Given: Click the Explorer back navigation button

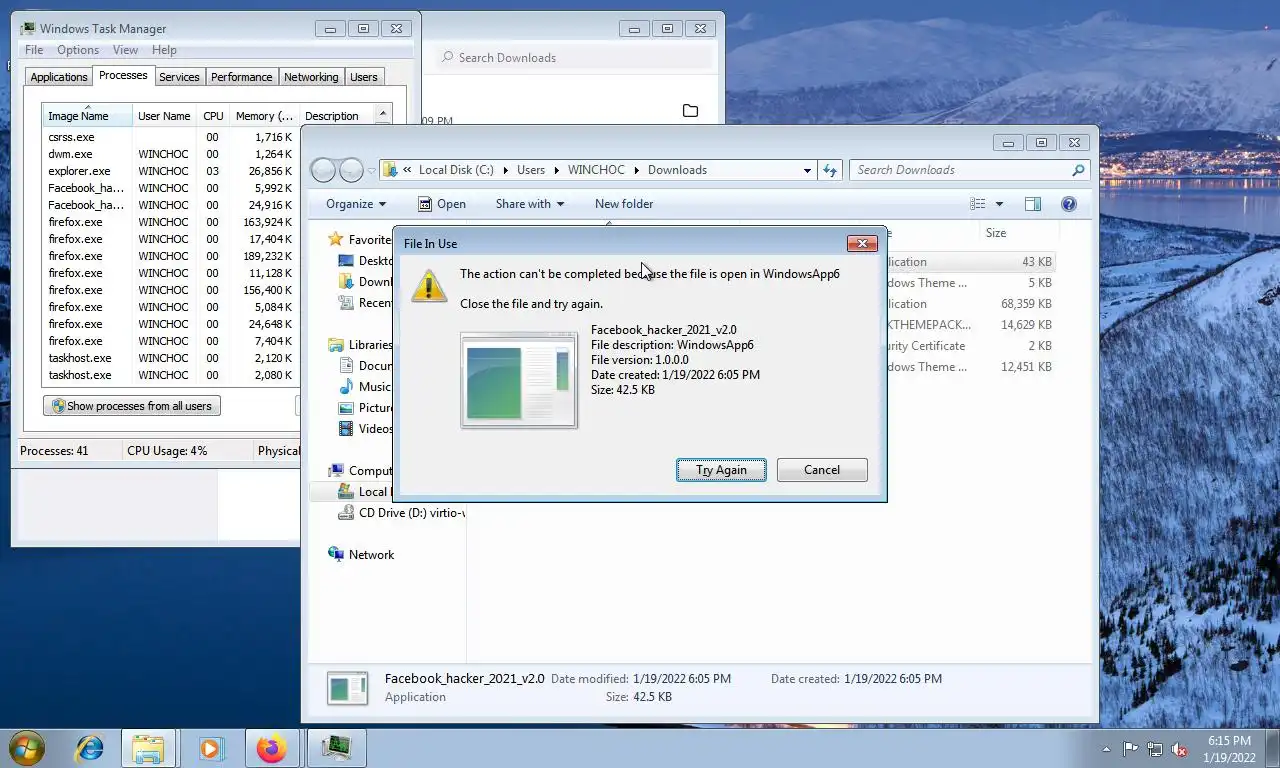Looking at the screenshot, I should (323, 170).
